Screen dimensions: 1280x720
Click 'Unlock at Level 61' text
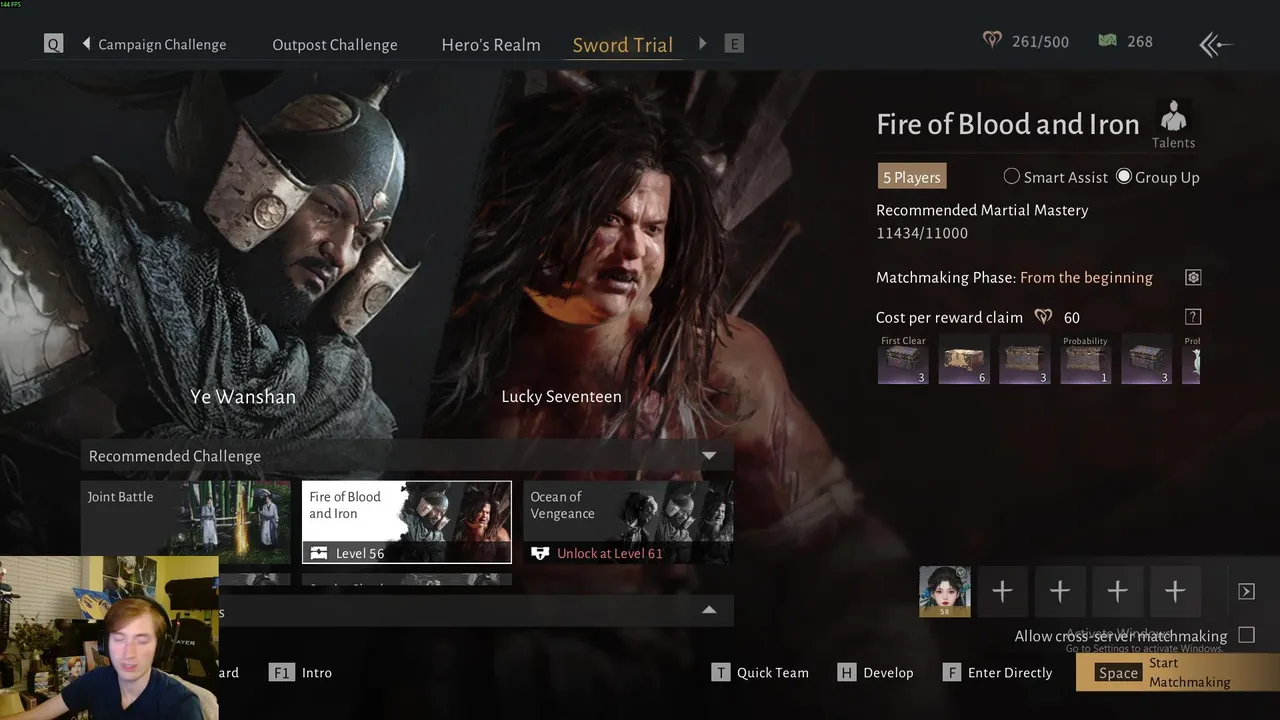click(x=610, y=553)
